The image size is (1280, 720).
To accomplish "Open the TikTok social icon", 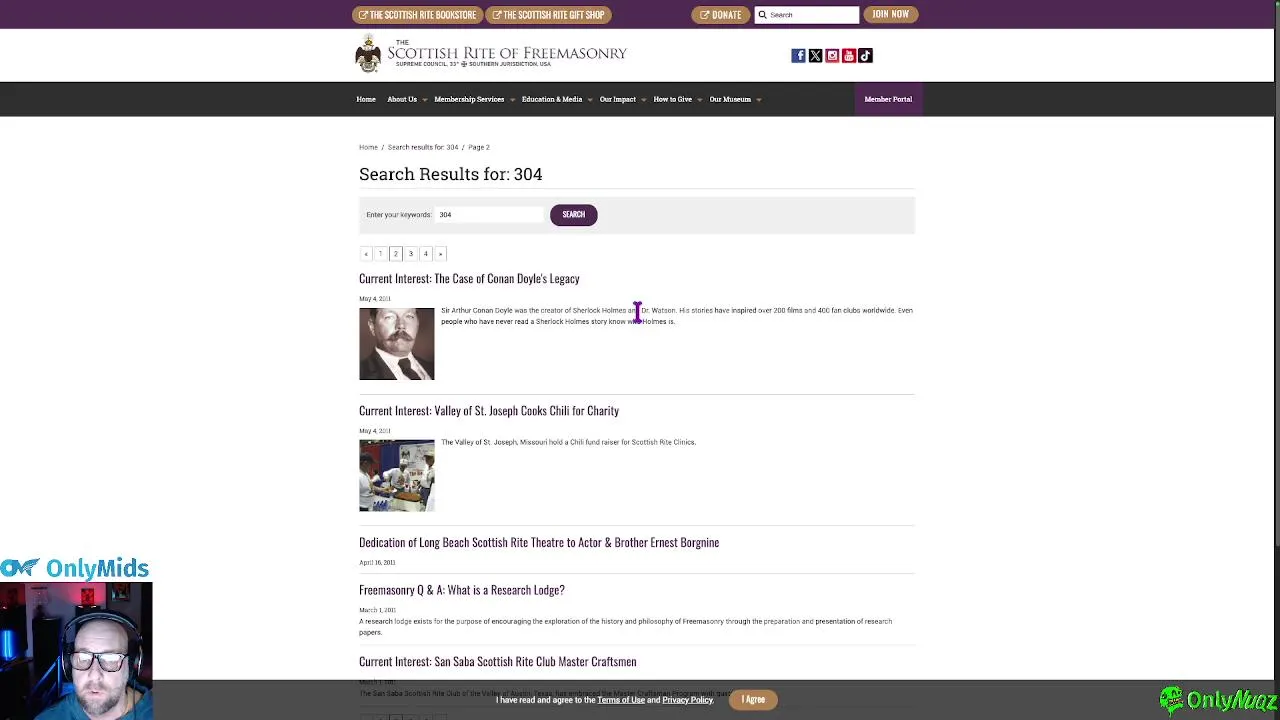I will (866, 56).
